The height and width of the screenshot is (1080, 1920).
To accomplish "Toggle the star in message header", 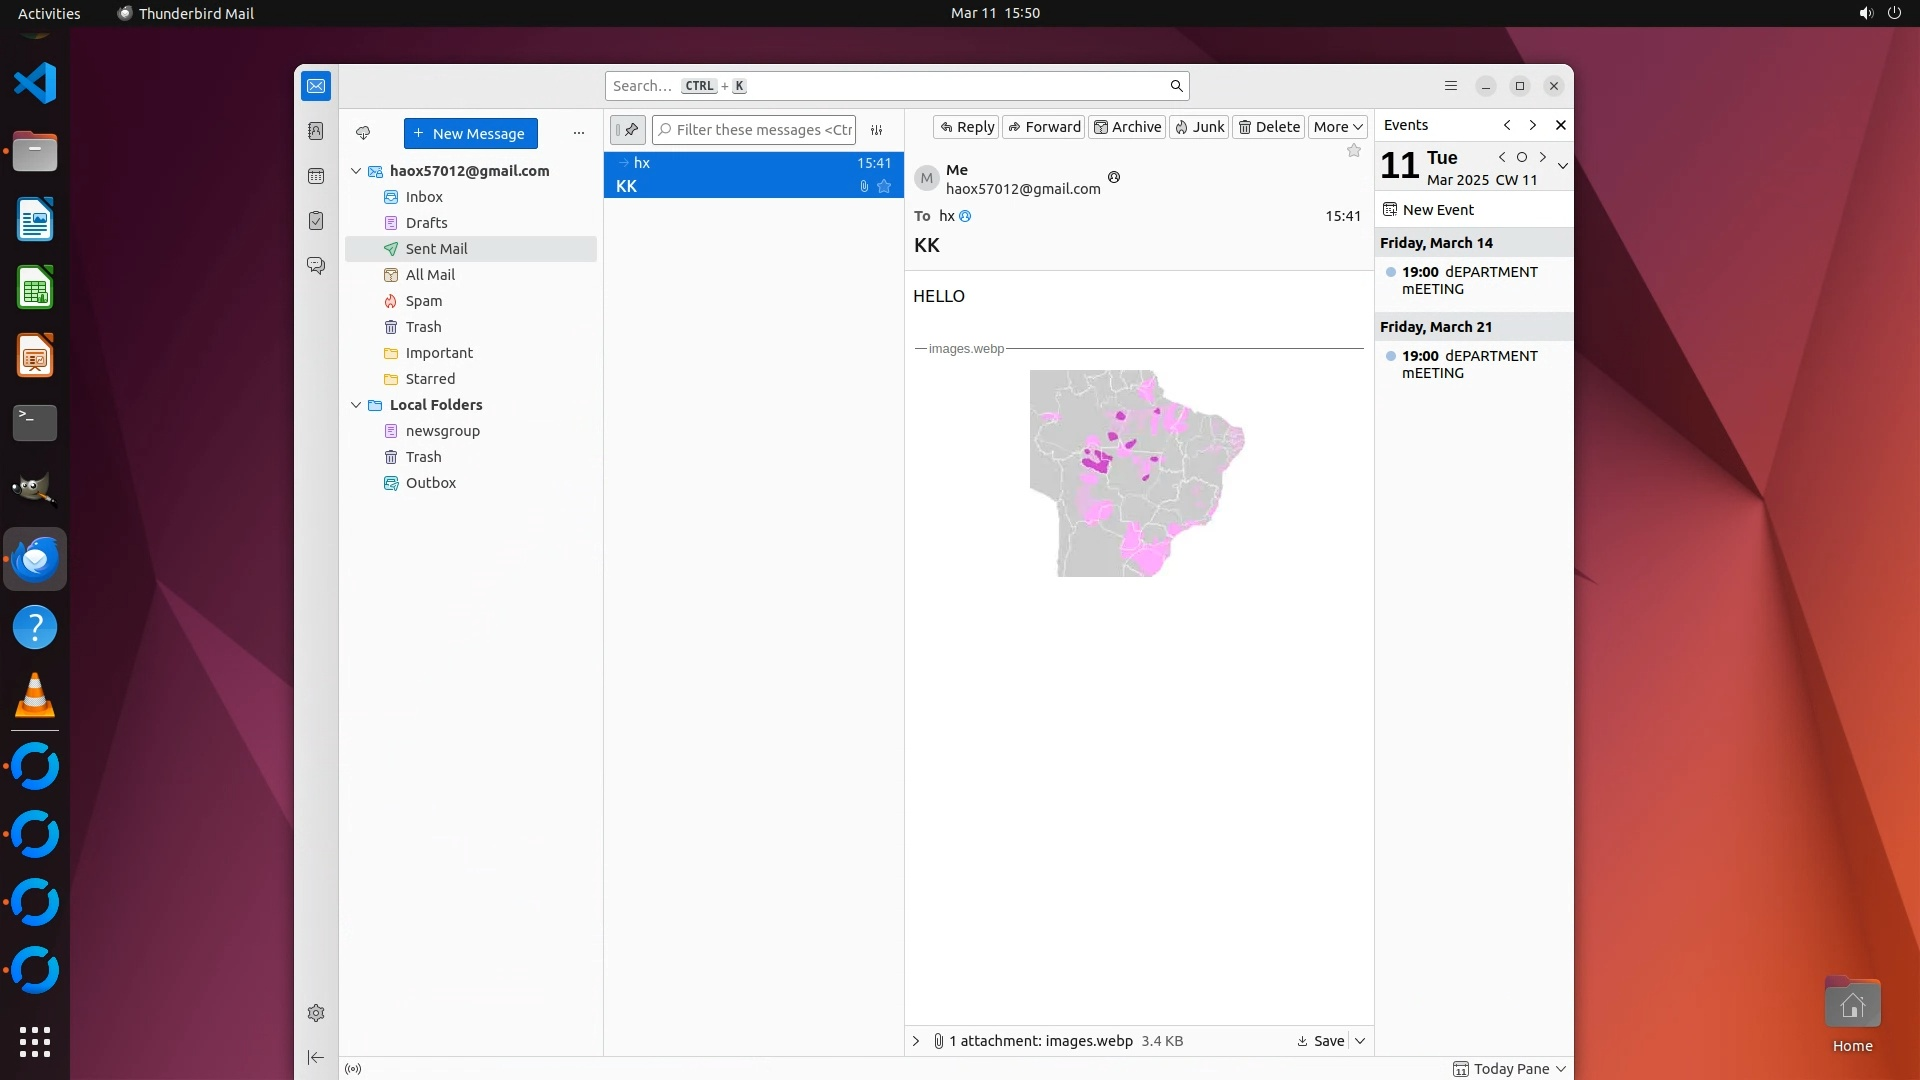I will (1354, 151).
